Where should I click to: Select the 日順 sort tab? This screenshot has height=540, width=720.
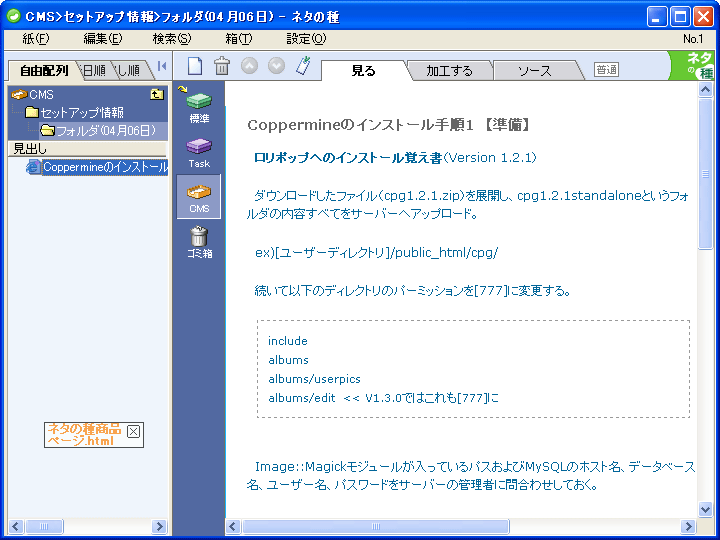pyautogui.click(x=94, y=71)
